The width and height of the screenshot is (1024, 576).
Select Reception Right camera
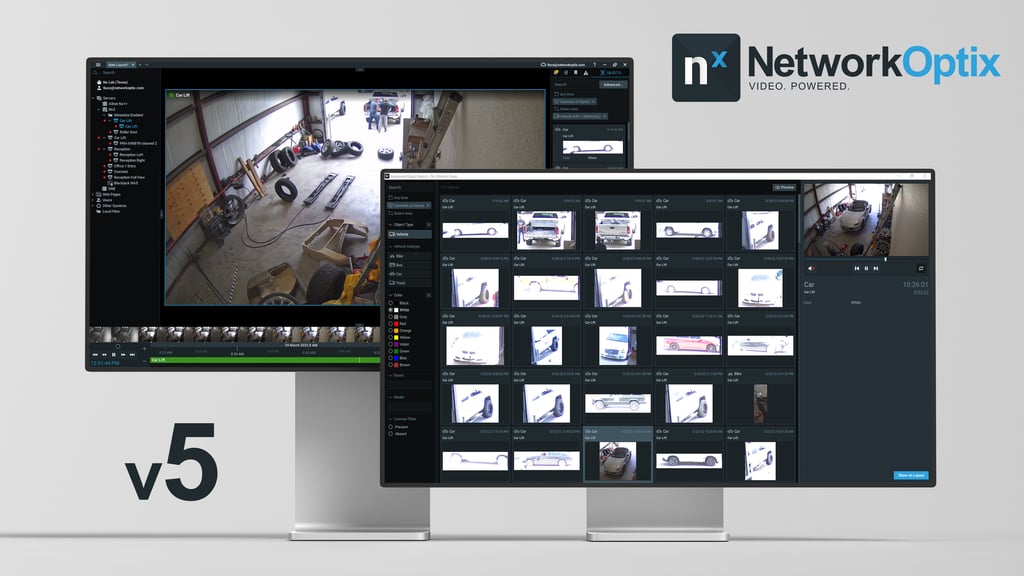click(x=131, y=160)
